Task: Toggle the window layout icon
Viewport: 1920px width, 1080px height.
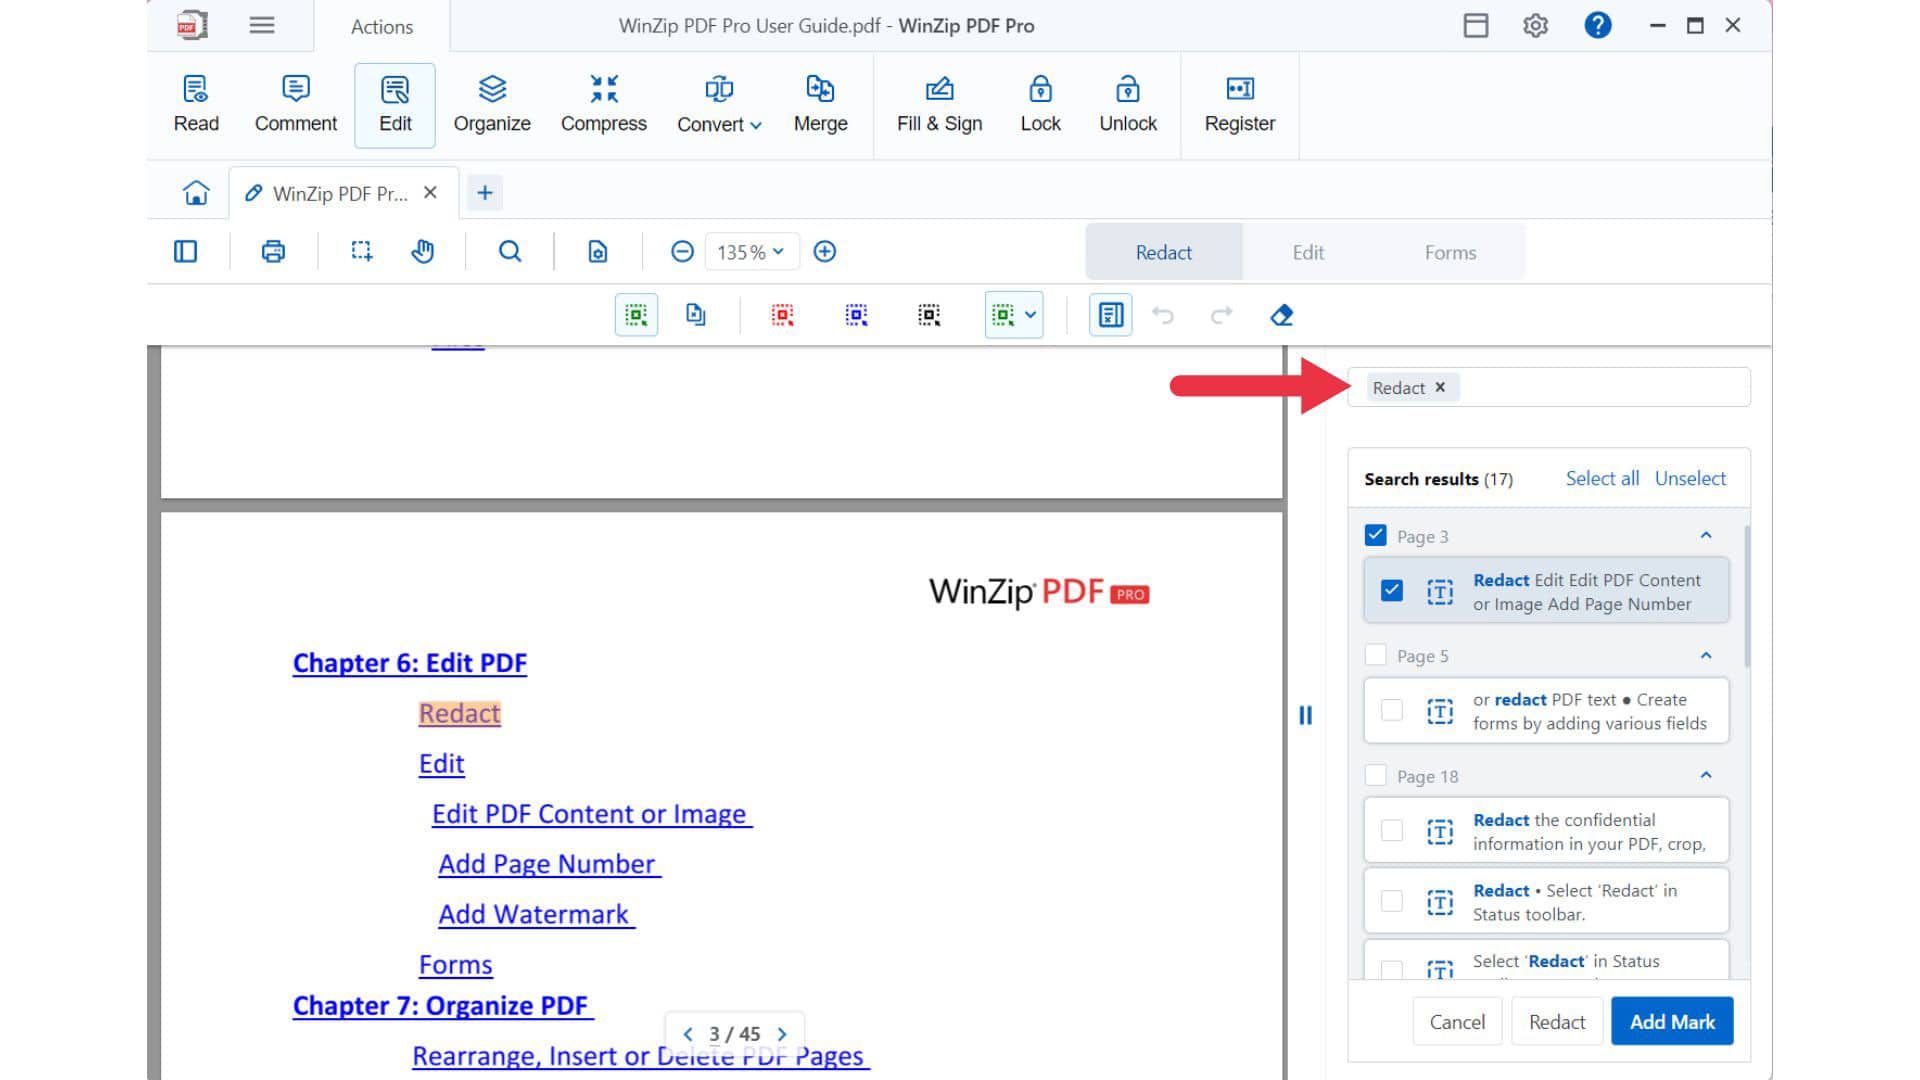Action: click(x=1476, y=25)
